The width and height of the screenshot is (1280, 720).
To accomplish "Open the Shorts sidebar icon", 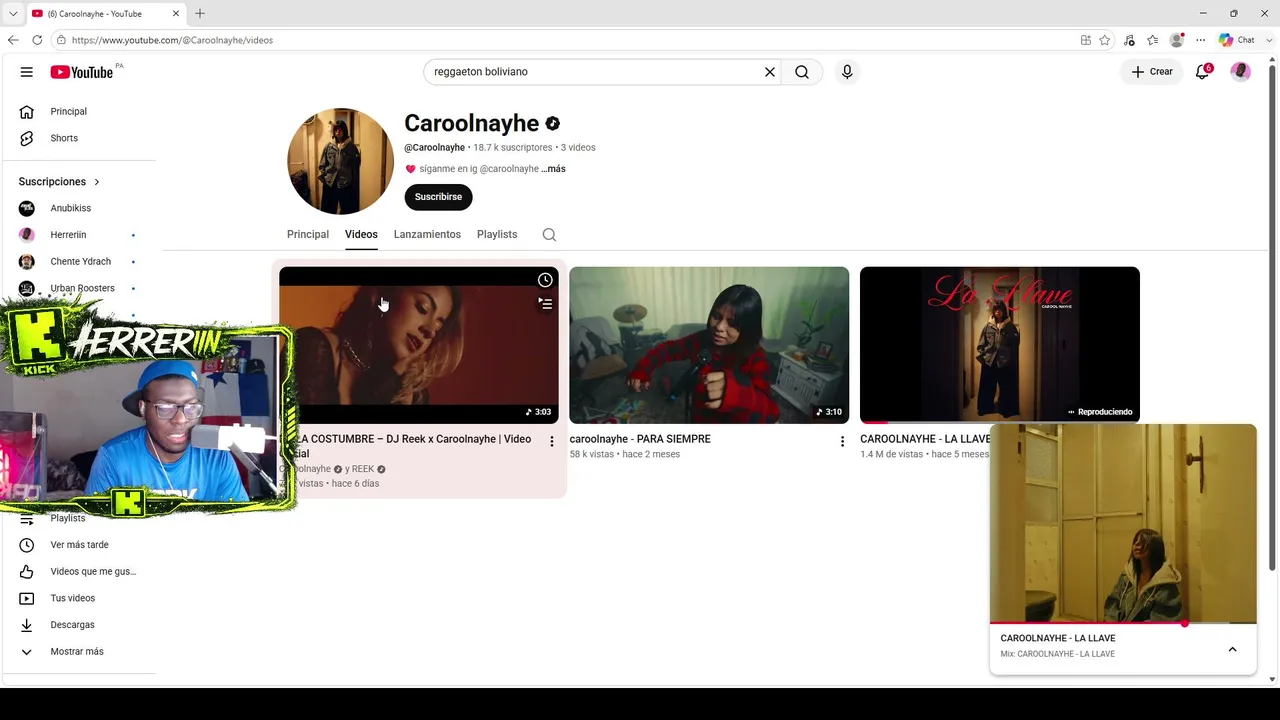I will click(27, 138).
